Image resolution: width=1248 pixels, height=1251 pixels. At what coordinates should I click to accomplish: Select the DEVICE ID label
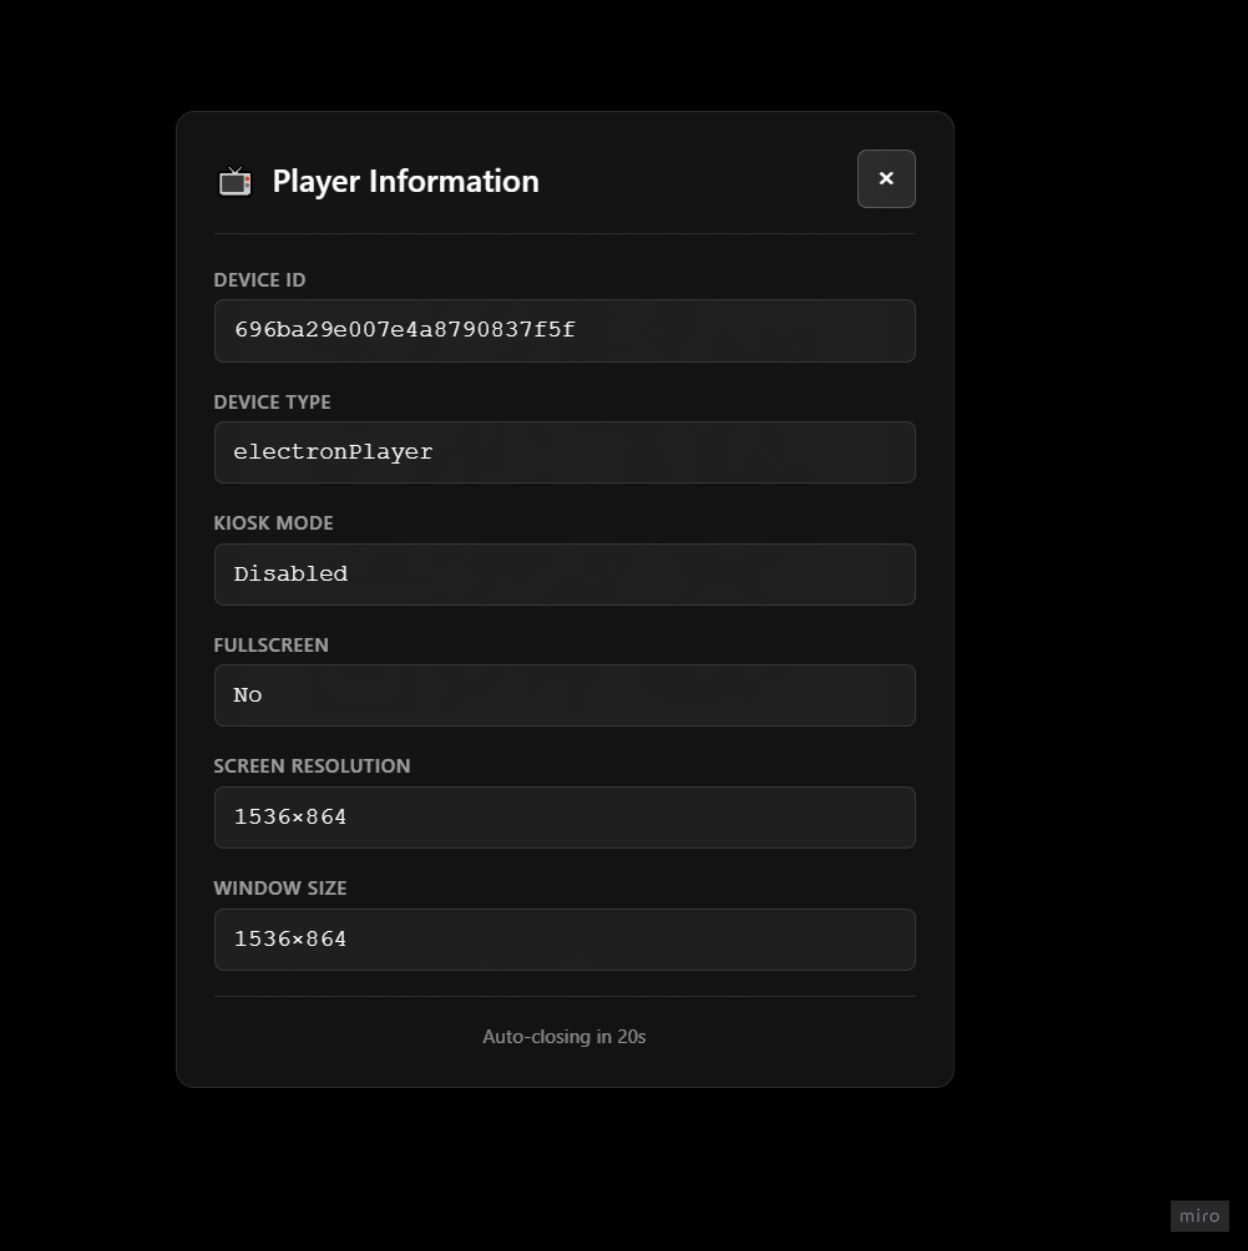click(x=260, y=280)
